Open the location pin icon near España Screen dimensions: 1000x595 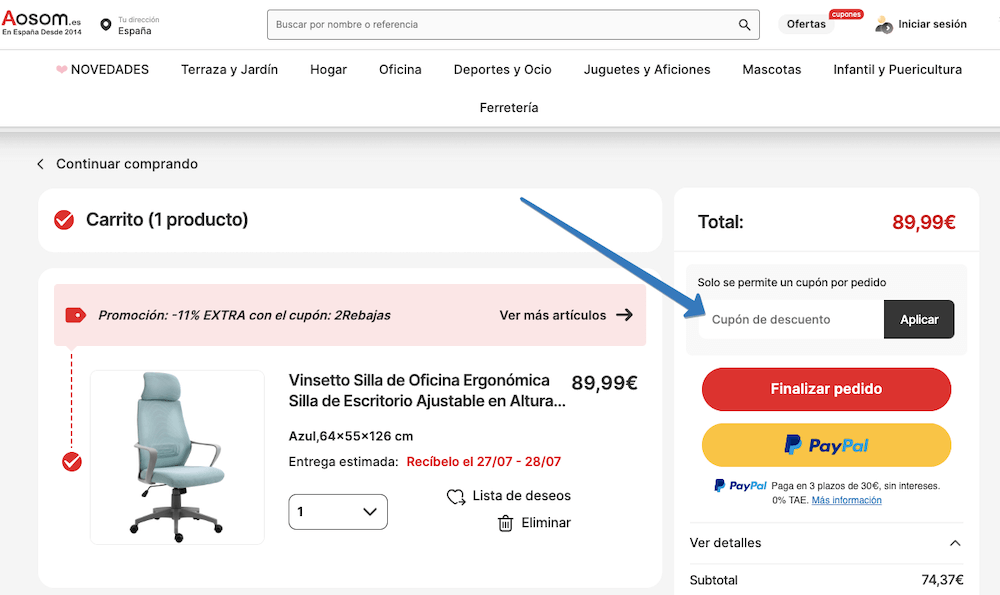pos(105,22)
